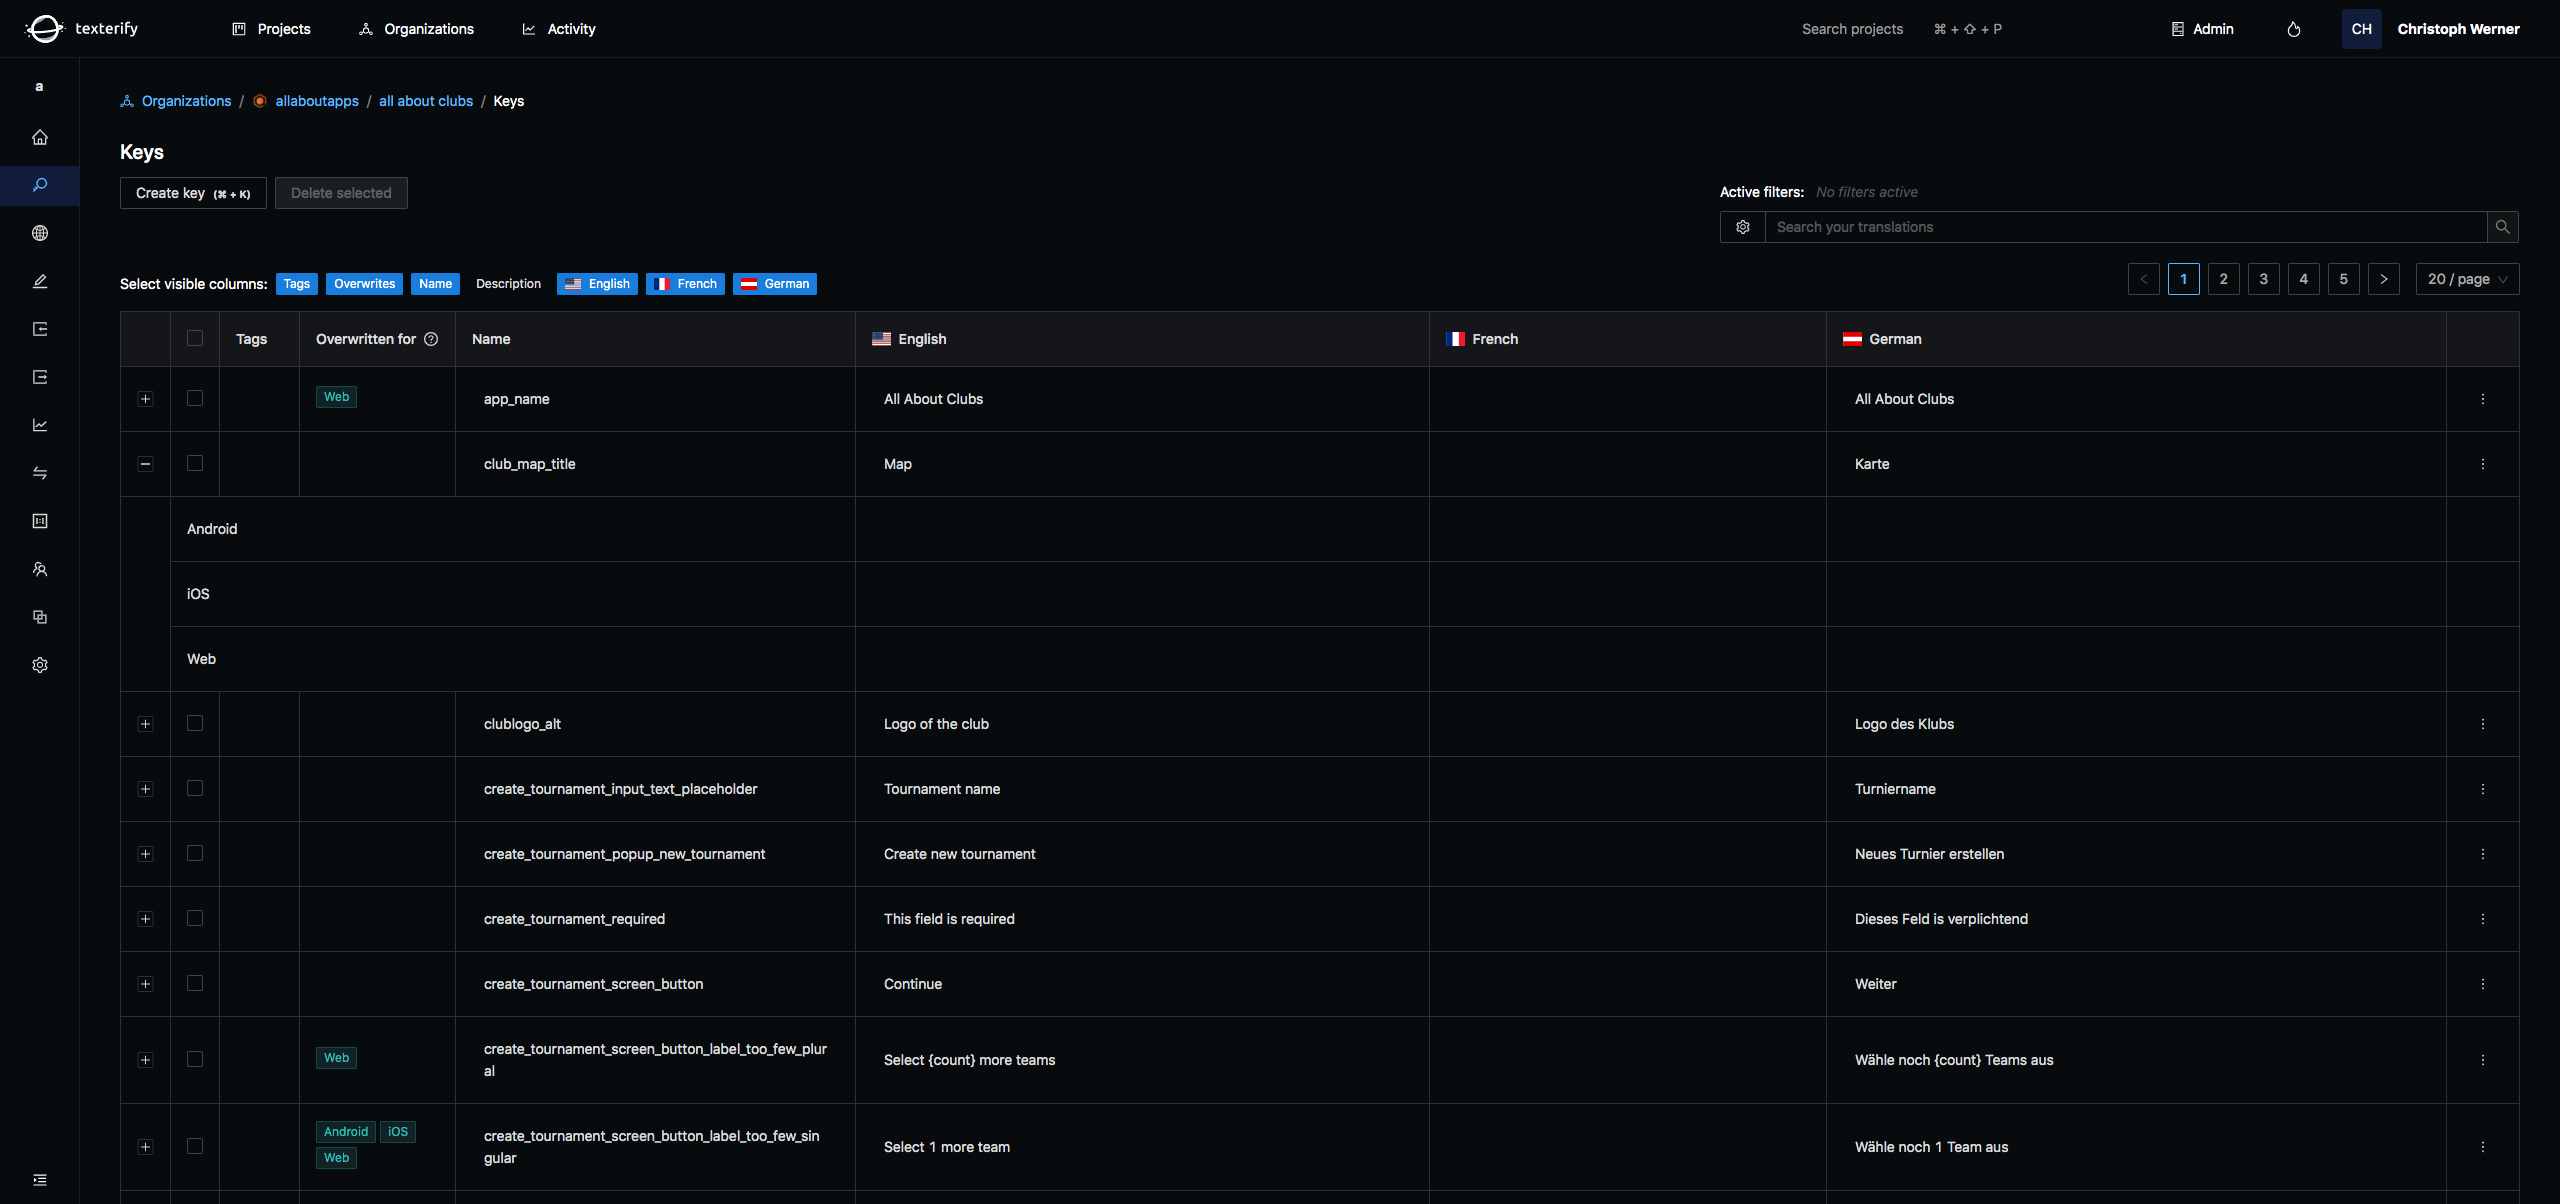2560x1204 pixels.
Task: Click the Create key button
Action: pos(193,193)
